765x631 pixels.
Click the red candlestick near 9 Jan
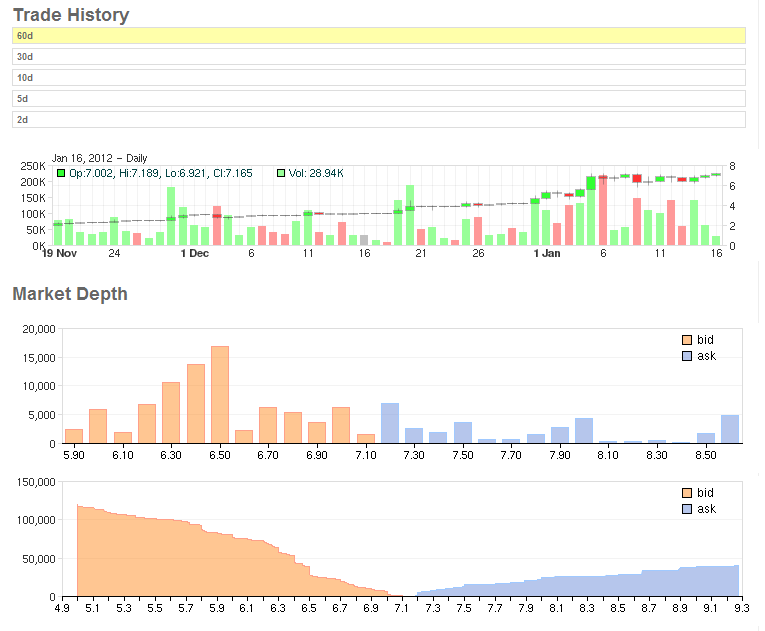pos(637,178)
